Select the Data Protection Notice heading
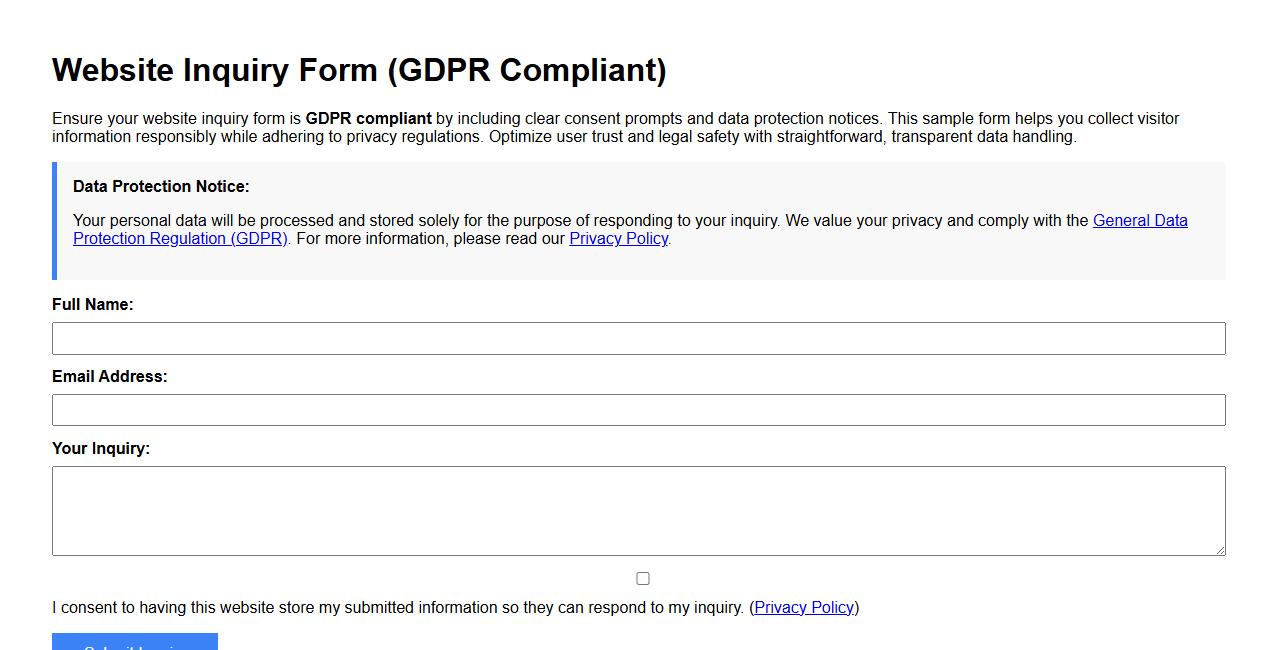This screenshot has width=1278, height=650. click(x=161, y=186)
